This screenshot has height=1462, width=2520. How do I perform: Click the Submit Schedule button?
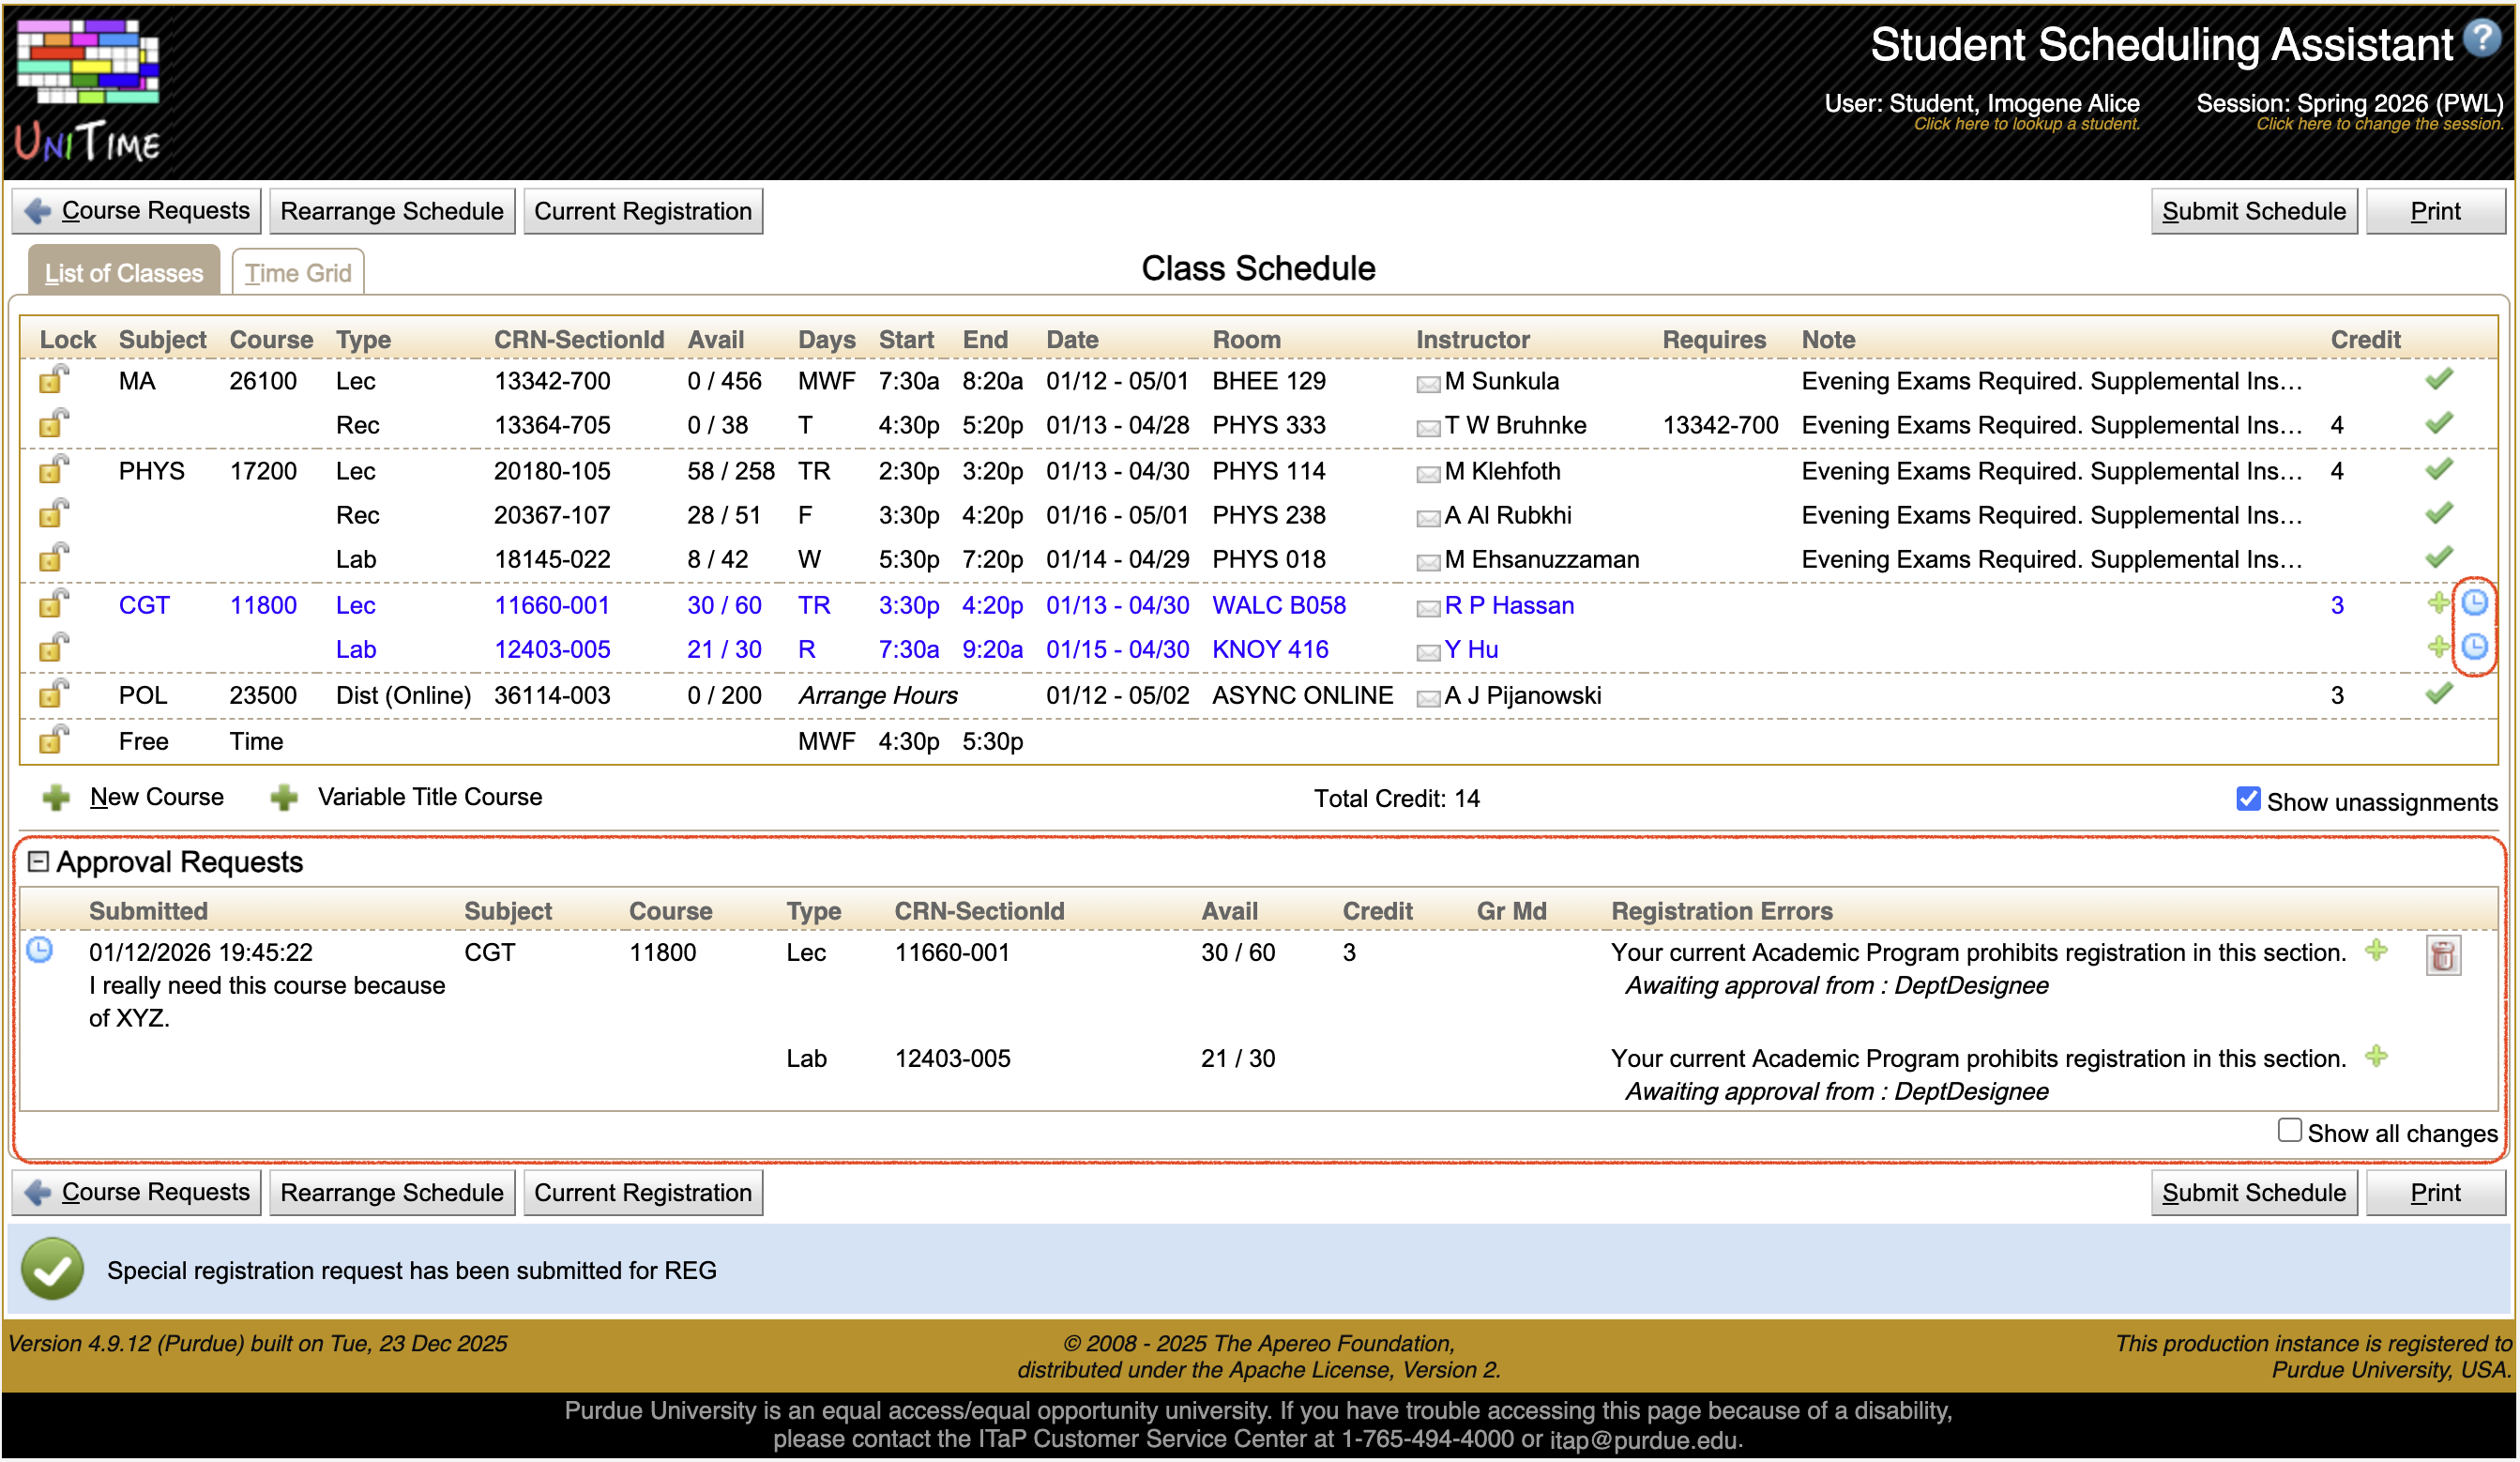2252,211
